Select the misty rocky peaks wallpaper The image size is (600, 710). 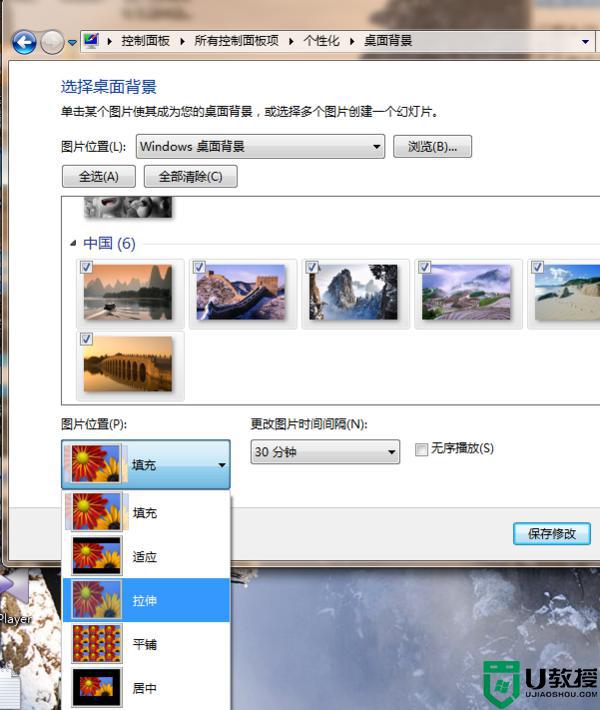click(x=353, y=293)
